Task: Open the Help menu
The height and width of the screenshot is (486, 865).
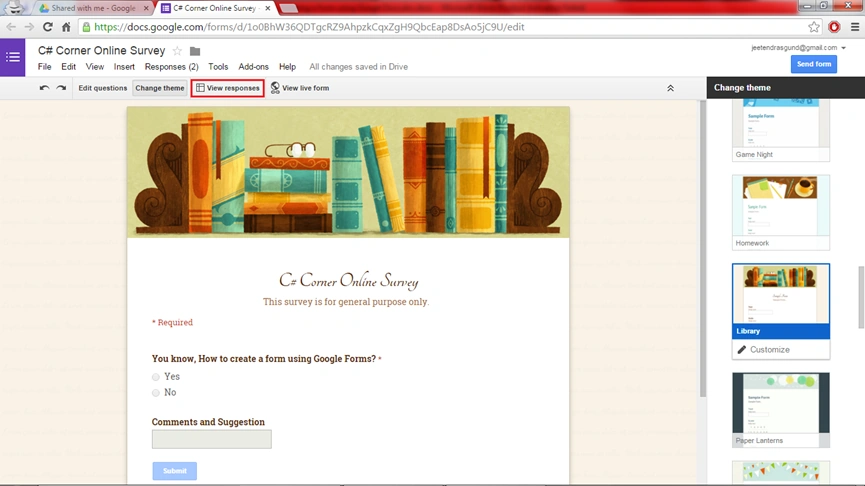Action: (x=287, y=67)
